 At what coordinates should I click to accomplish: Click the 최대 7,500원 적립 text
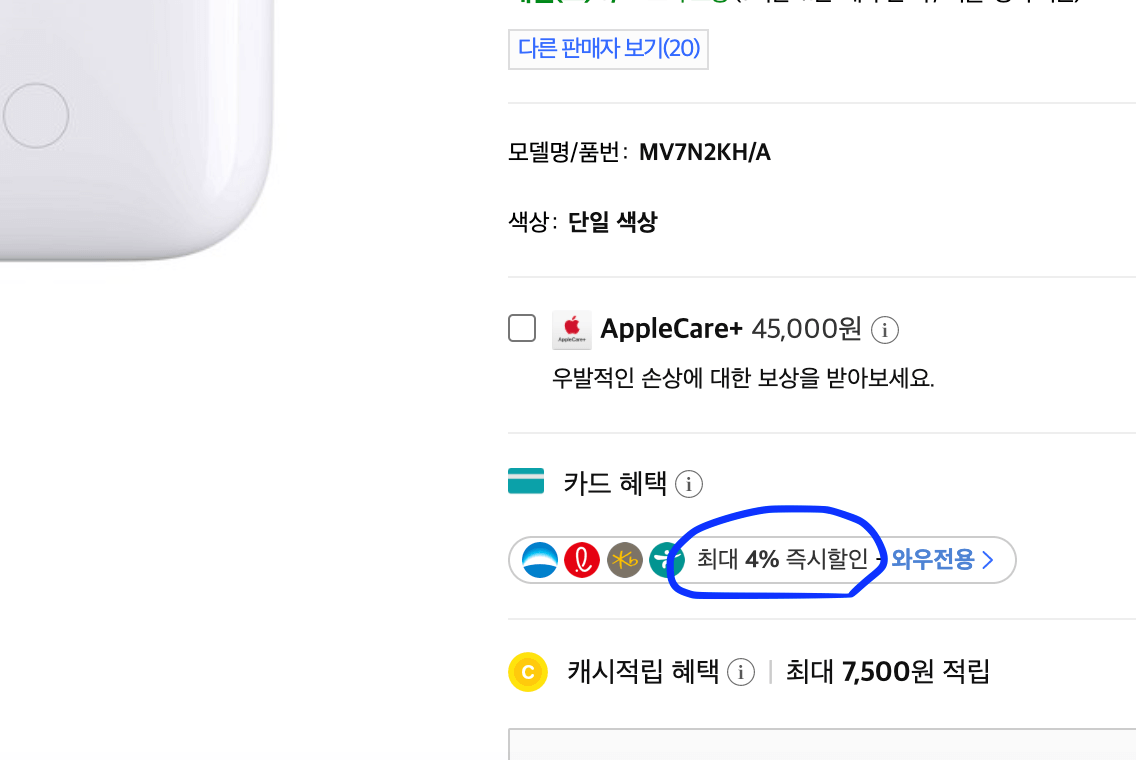pyautogui.click(x=886, y=672)
